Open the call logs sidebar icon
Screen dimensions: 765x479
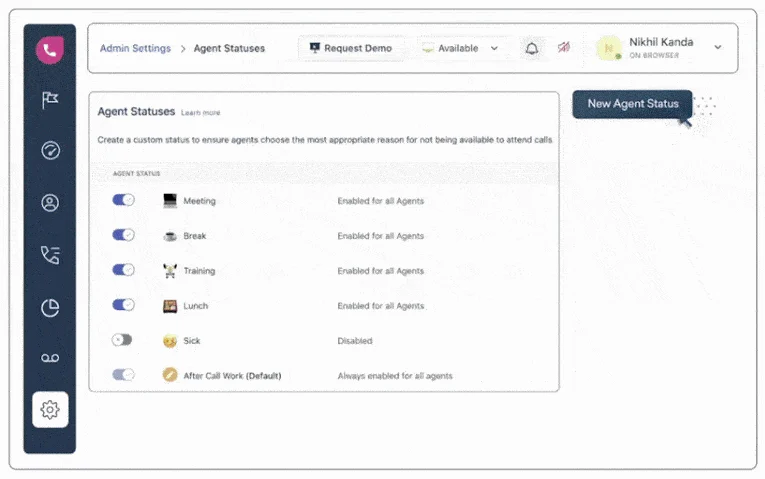[x=50, y=255]
